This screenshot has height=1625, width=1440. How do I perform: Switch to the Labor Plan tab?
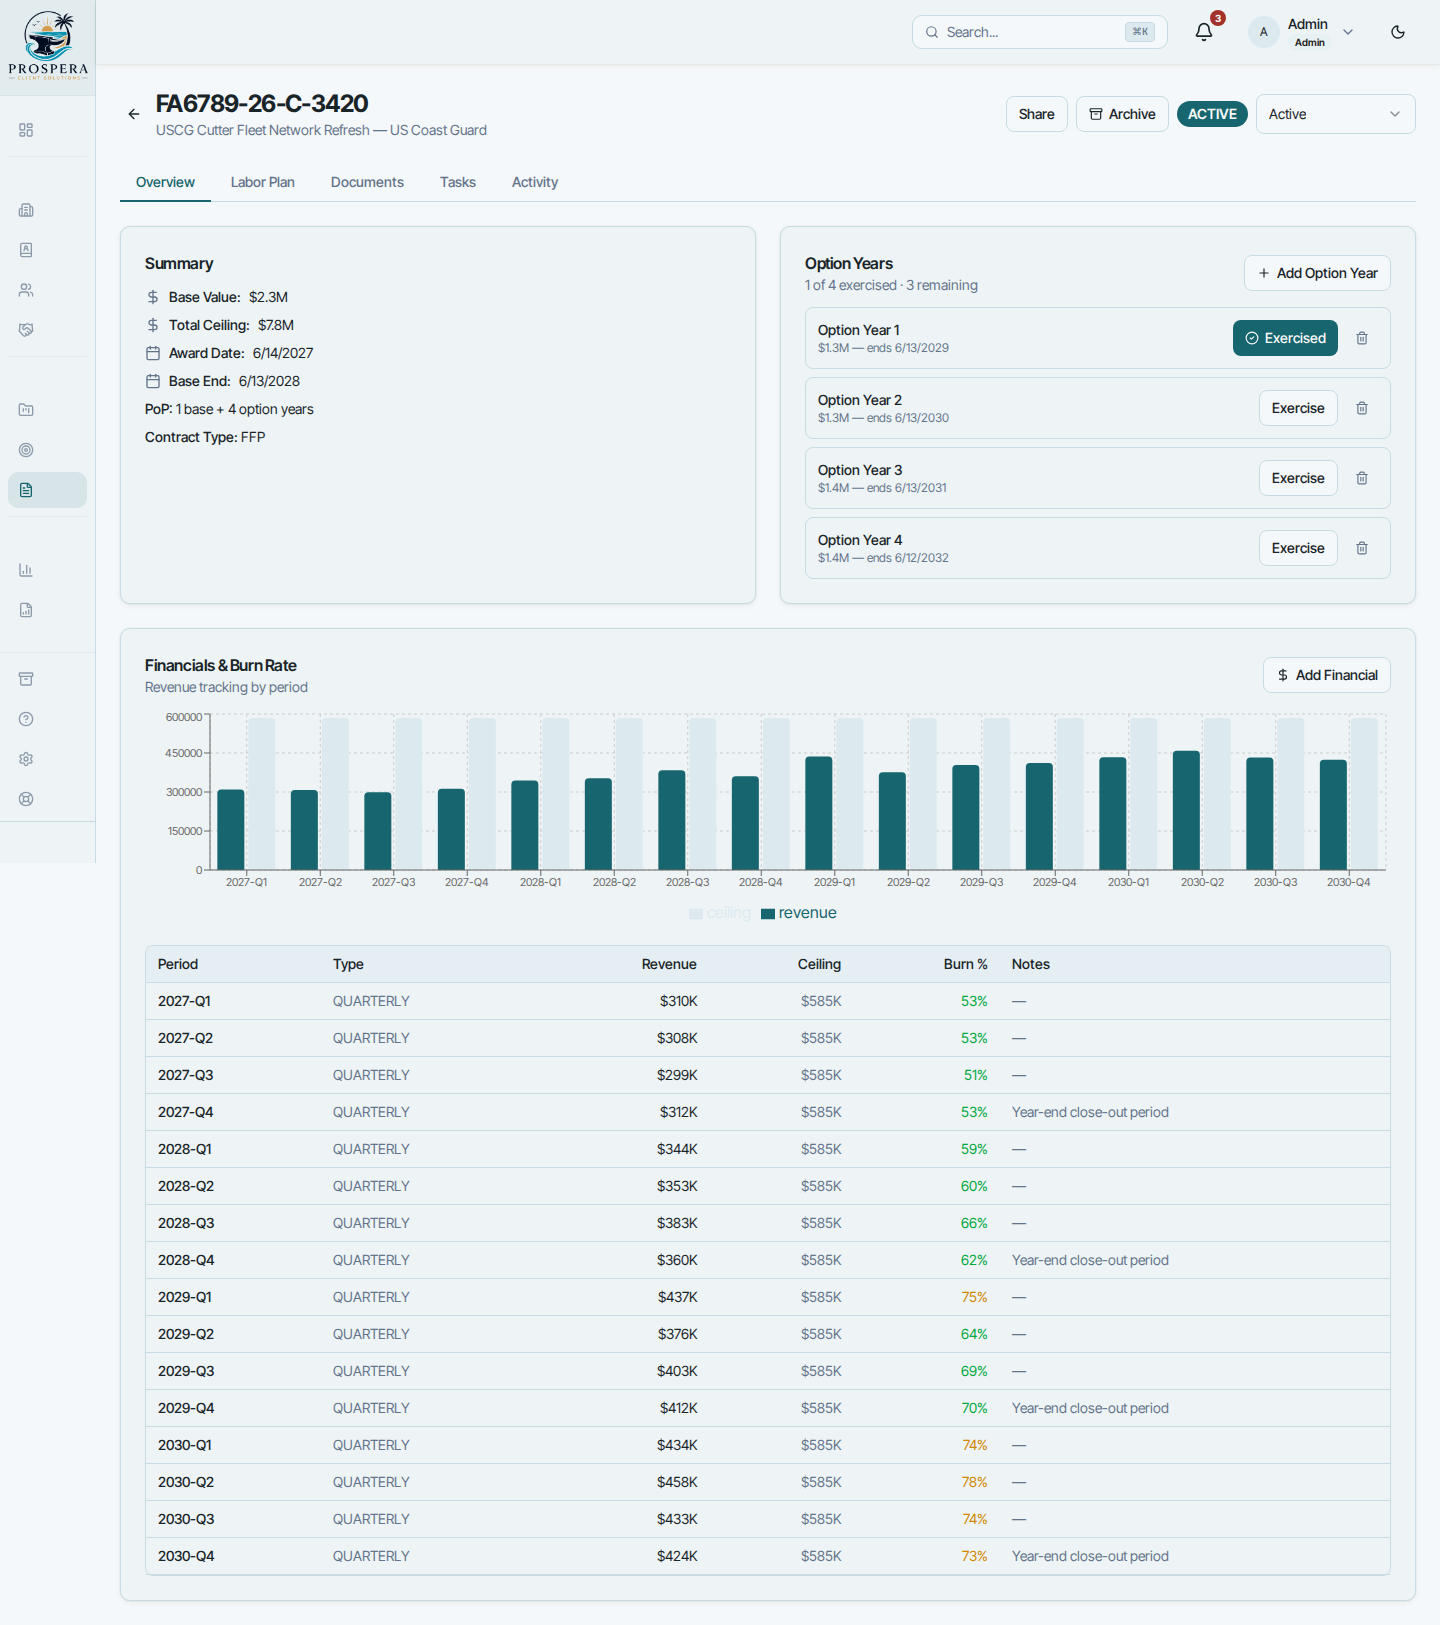coord(263,182)
